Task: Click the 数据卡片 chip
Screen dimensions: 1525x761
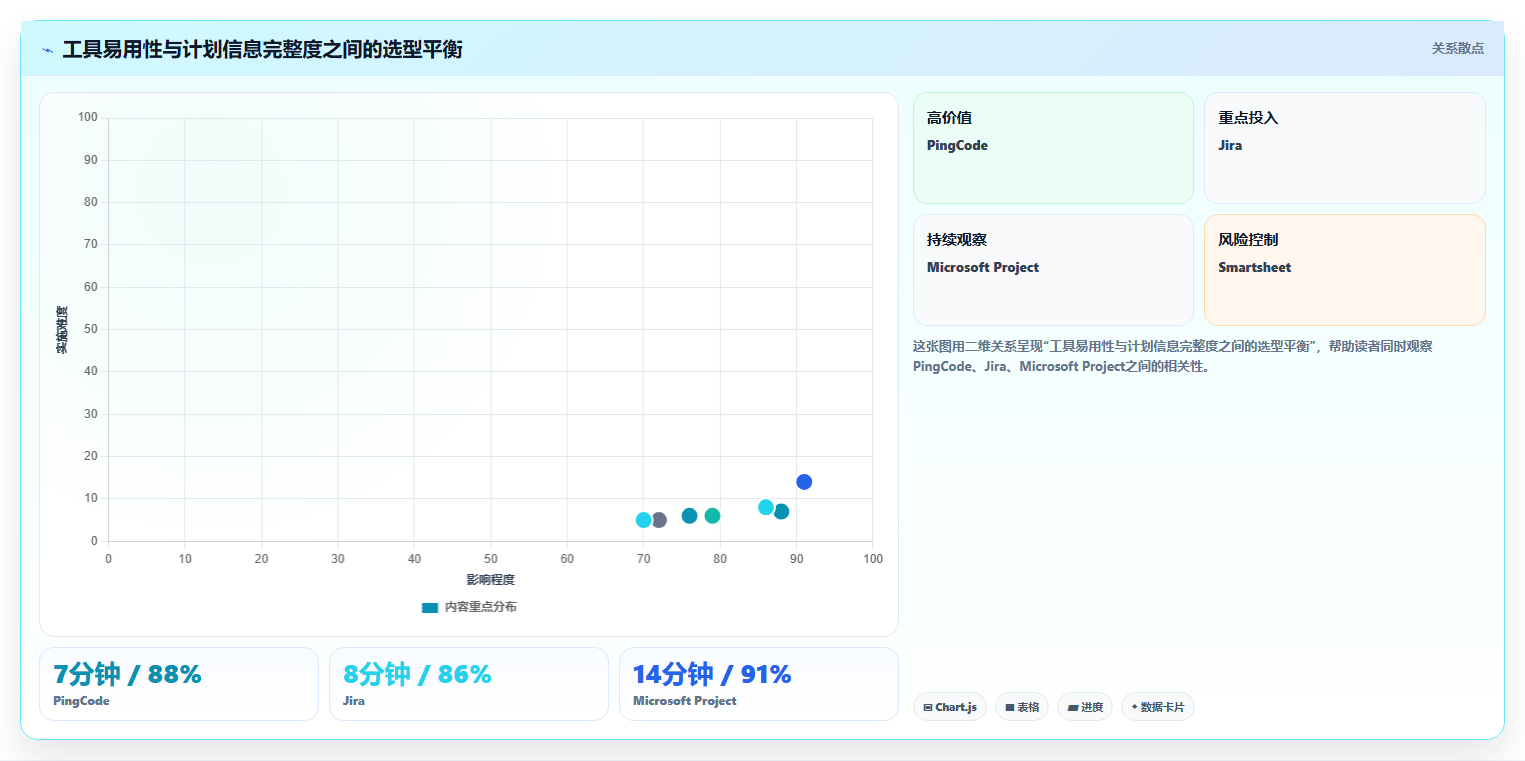Action: [1158, 707]
